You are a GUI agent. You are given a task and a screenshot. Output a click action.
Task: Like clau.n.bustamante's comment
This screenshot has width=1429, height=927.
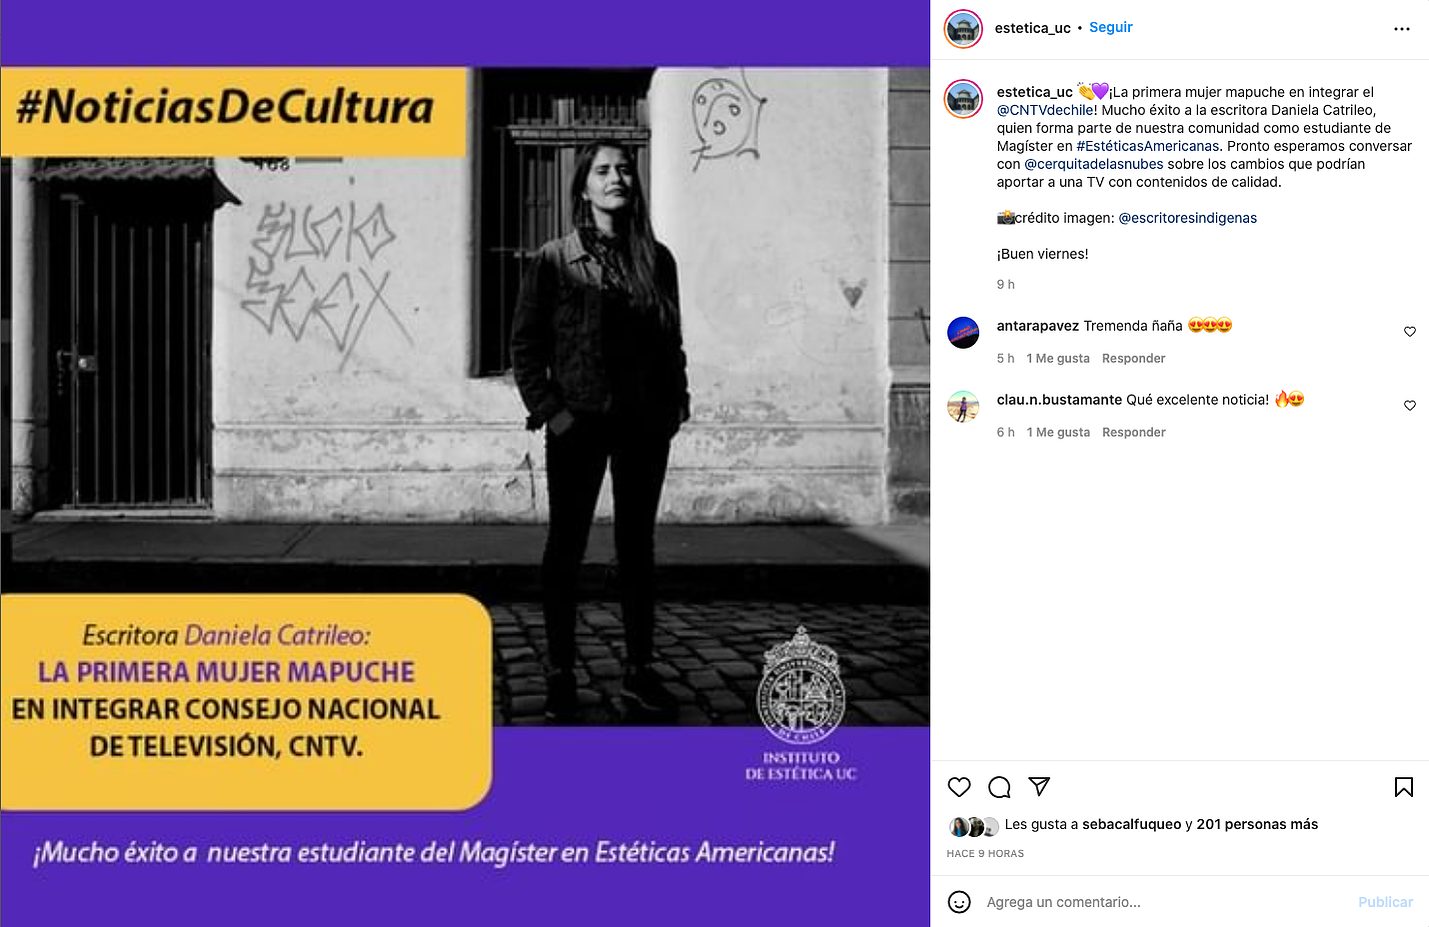click(x=1410, y=406)
